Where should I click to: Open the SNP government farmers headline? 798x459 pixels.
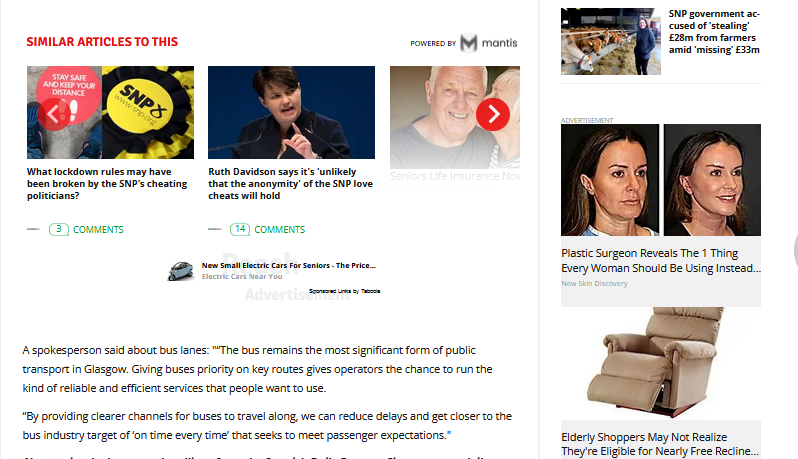click(714, 32)
